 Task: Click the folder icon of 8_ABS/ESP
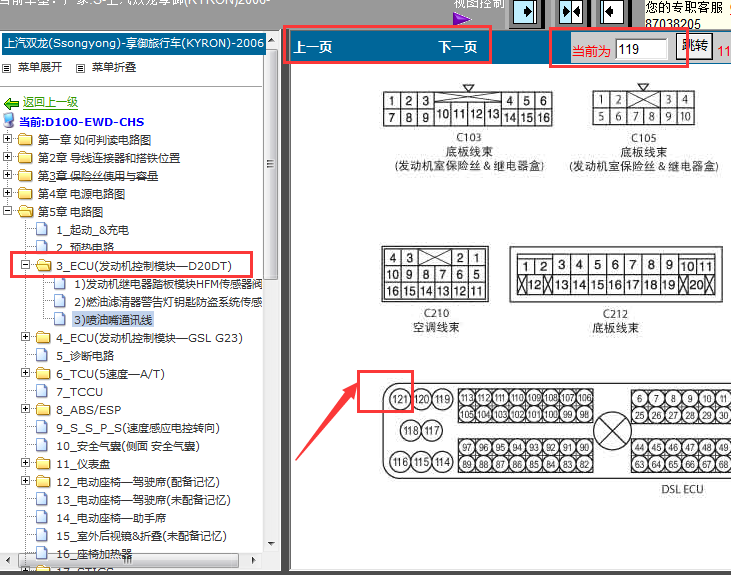[43, 409]
